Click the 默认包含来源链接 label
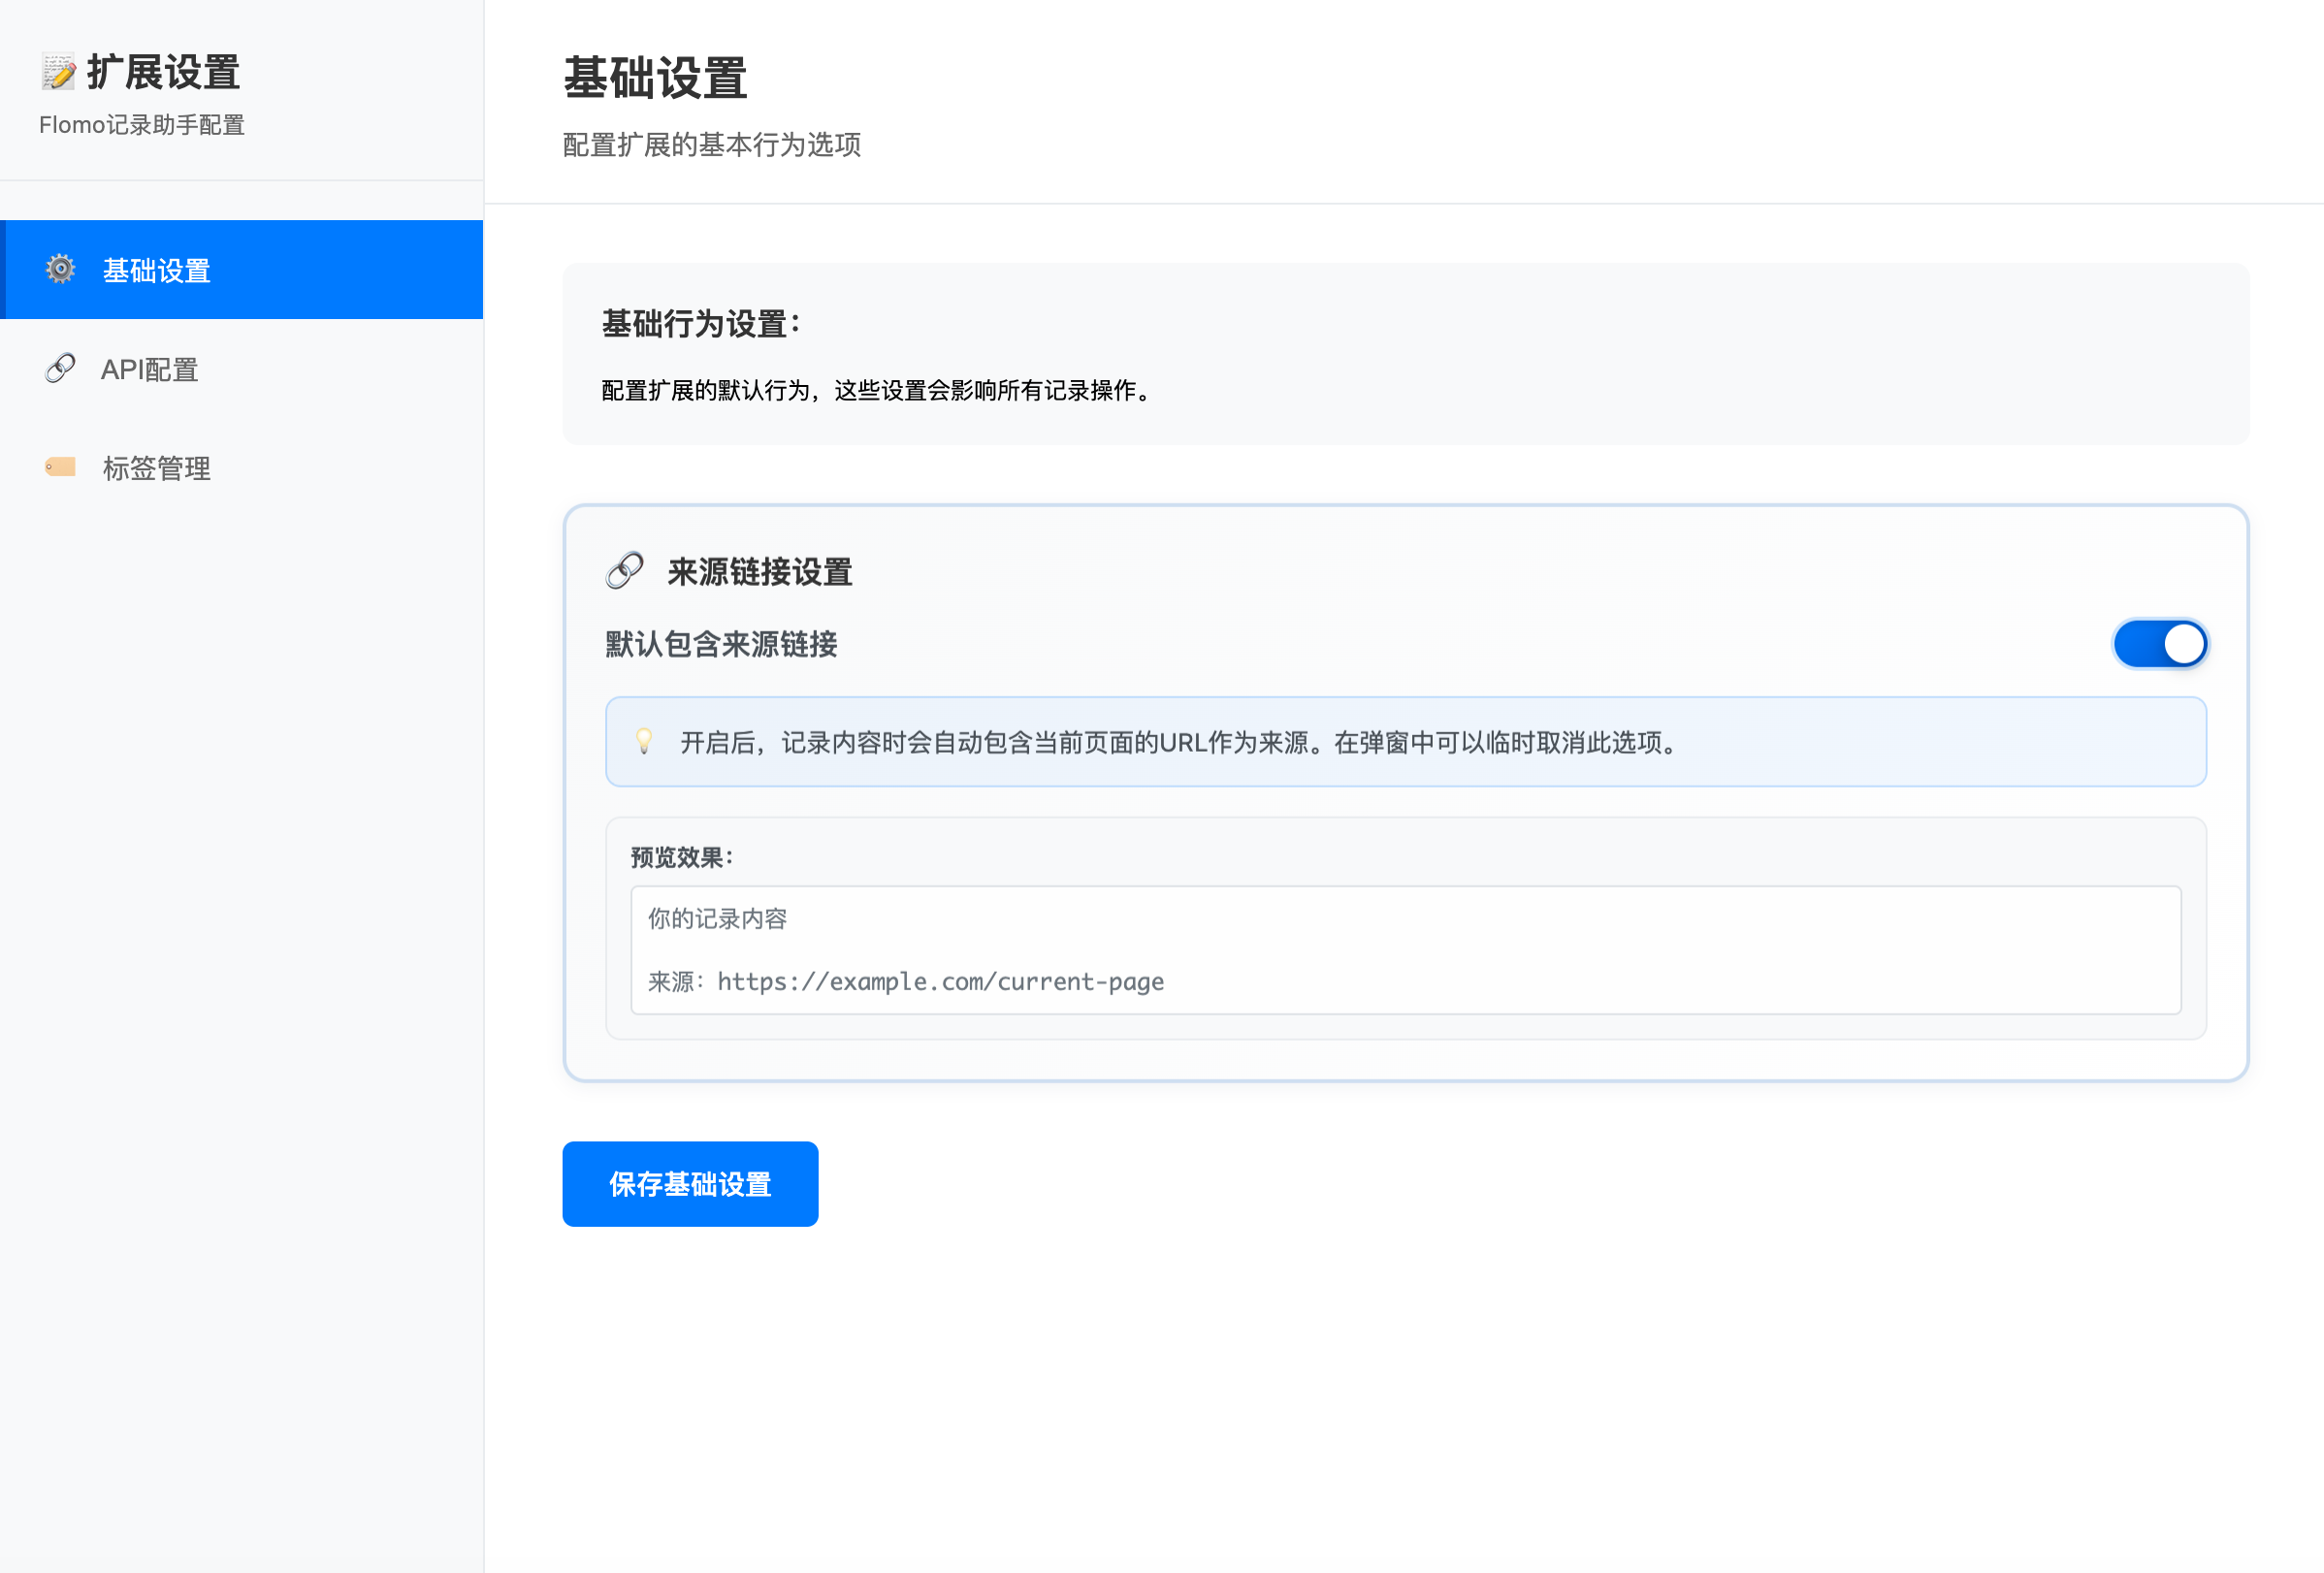 point(721,644)
